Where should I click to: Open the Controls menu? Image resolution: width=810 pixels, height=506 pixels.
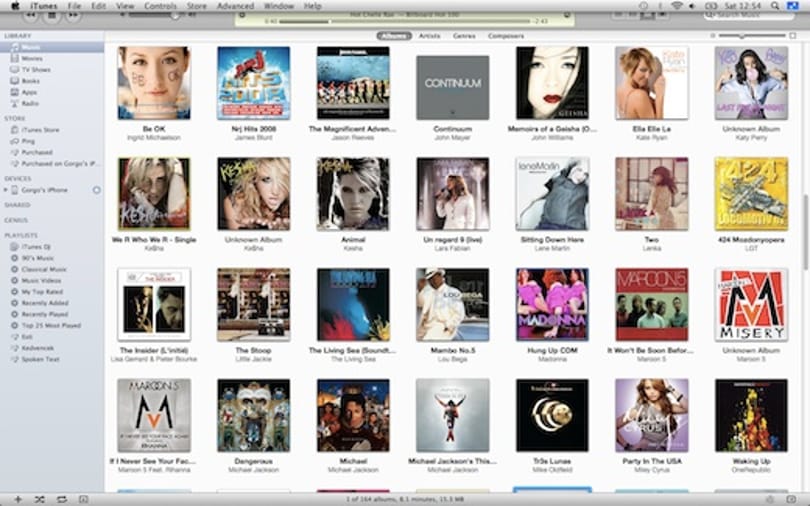[x=160, y=6]
